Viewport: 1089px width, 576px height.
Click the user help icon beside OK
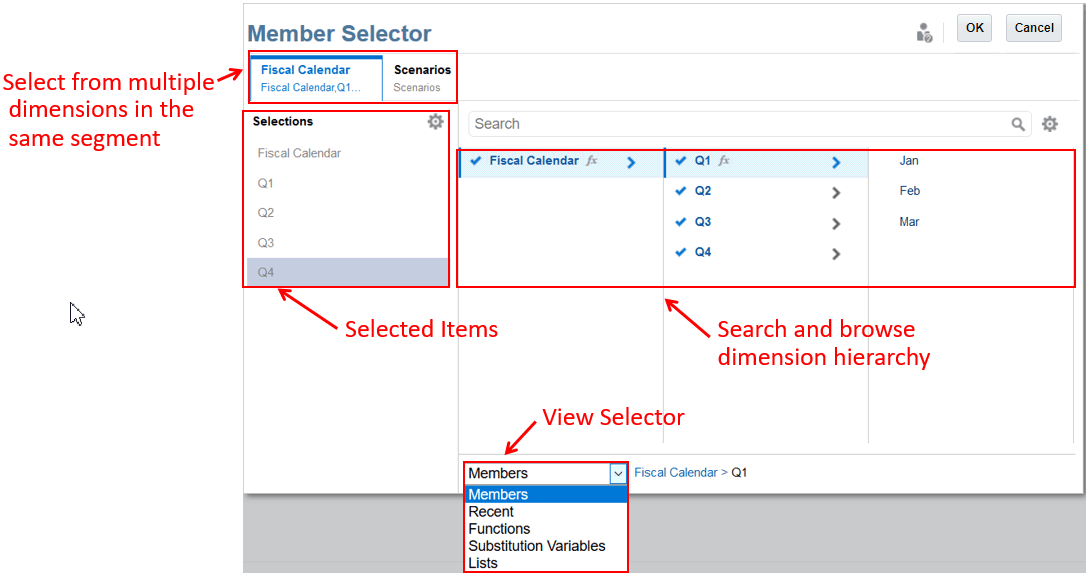coord(925,33)
